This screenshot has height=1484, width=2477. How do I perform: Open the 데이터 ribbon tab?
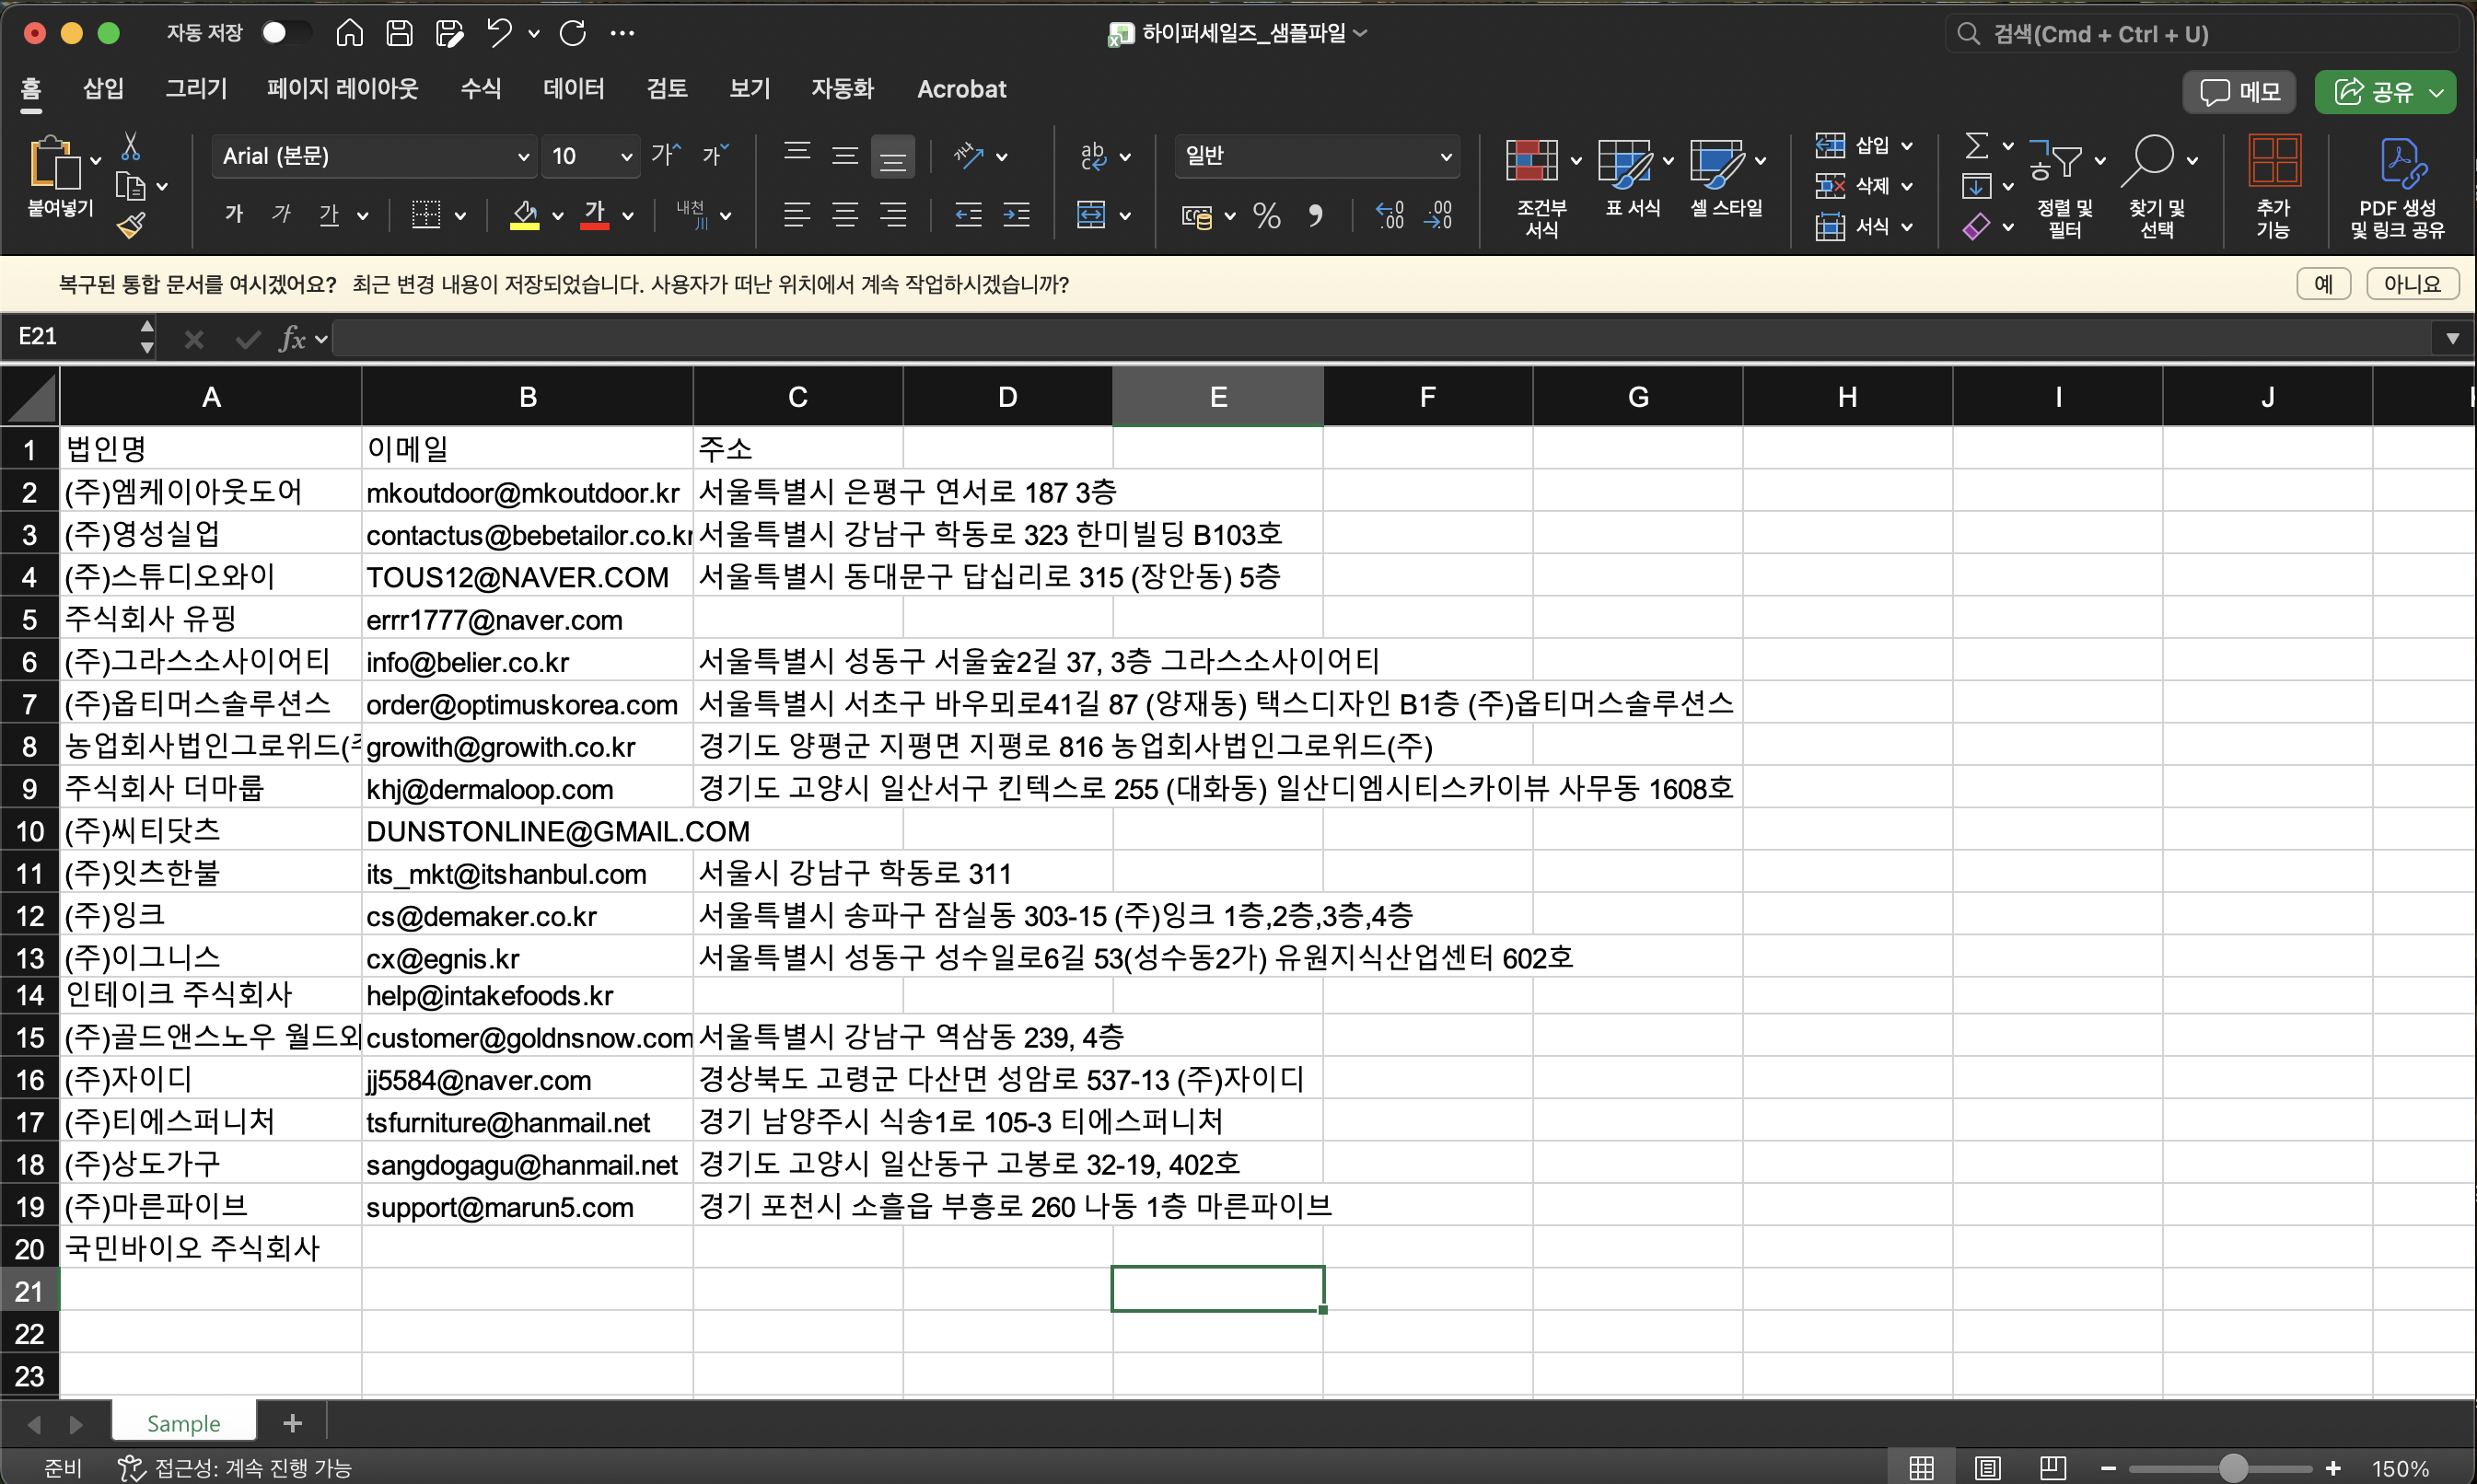pyautogui.click(x=573, y=89)
